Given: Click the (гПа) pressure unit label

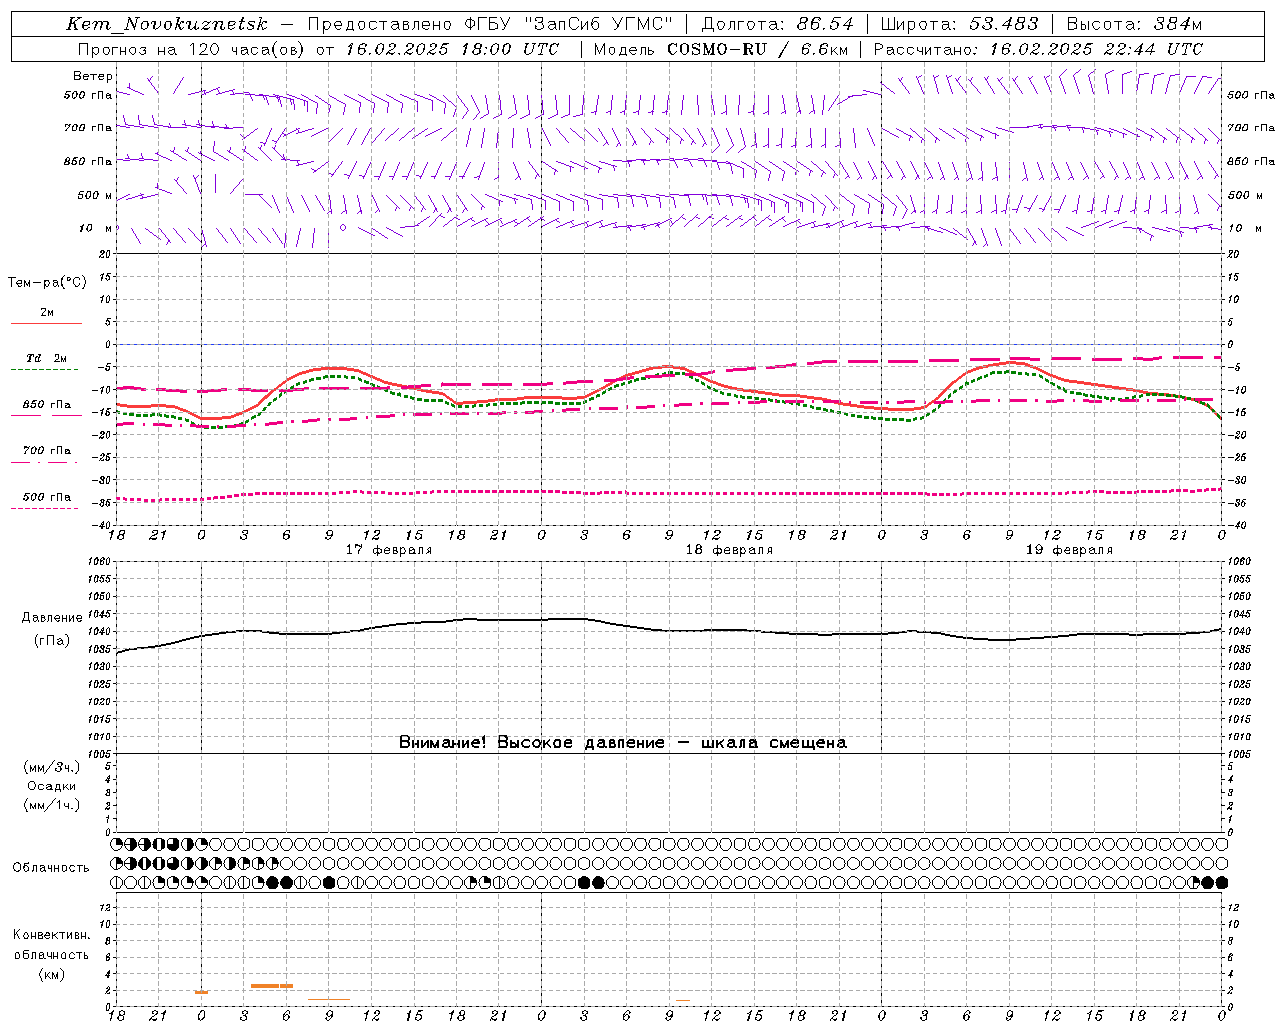Looking at the screenshot, I should tap(52, 640).
